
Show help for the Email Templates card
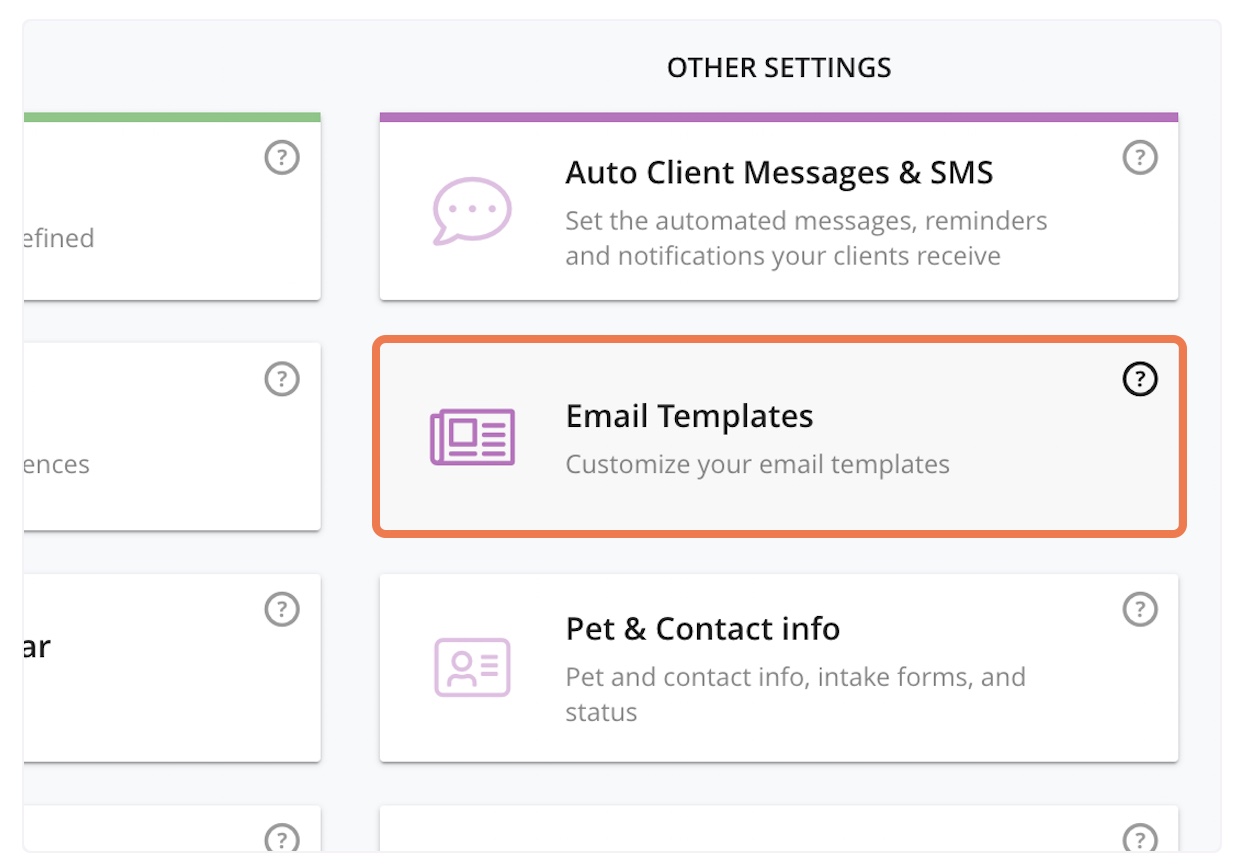(1140, 379)
